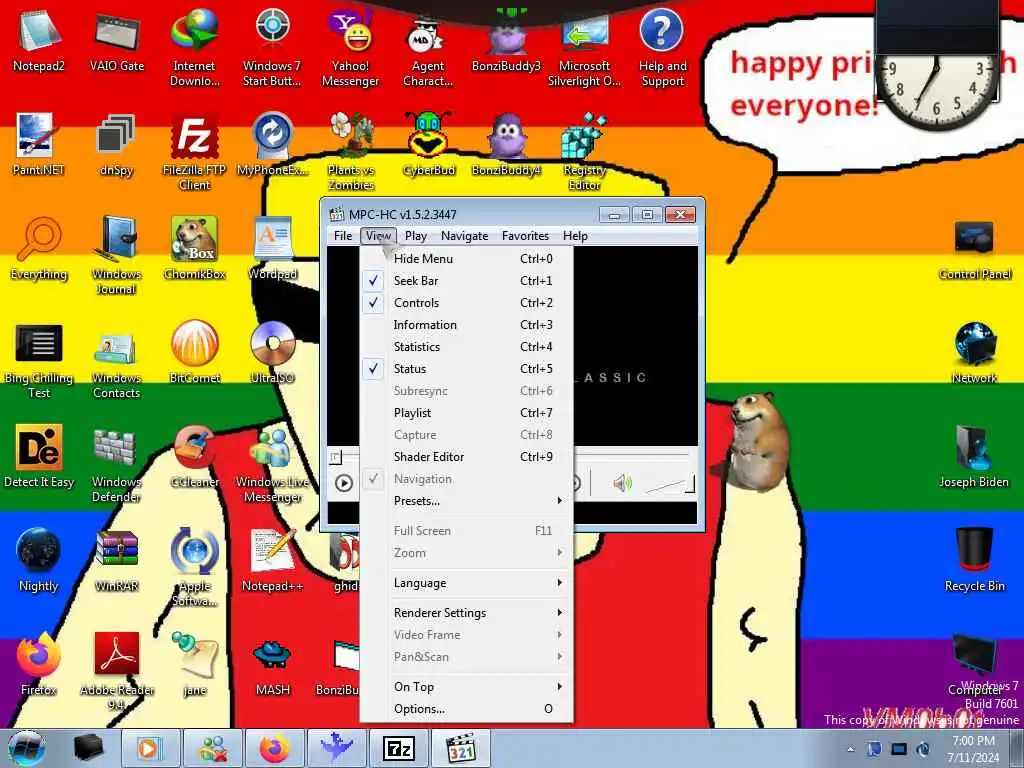
Task: Toggle the Status bar view option
Action: 466,369
